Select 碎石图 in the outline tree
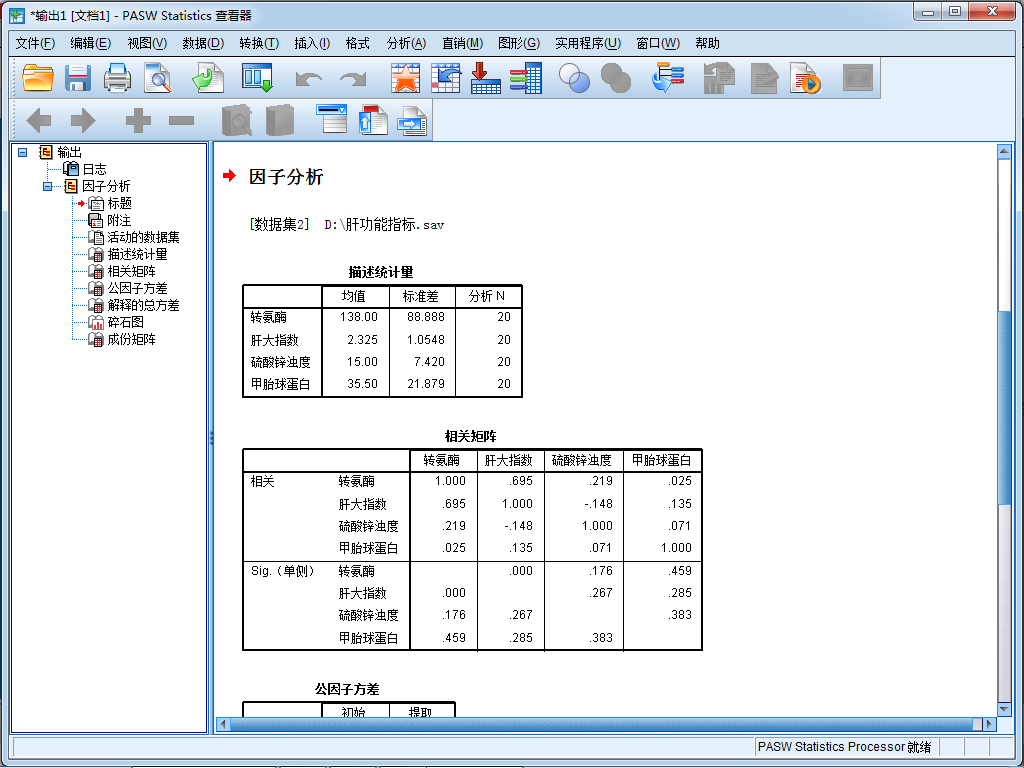 pos(125,322)
